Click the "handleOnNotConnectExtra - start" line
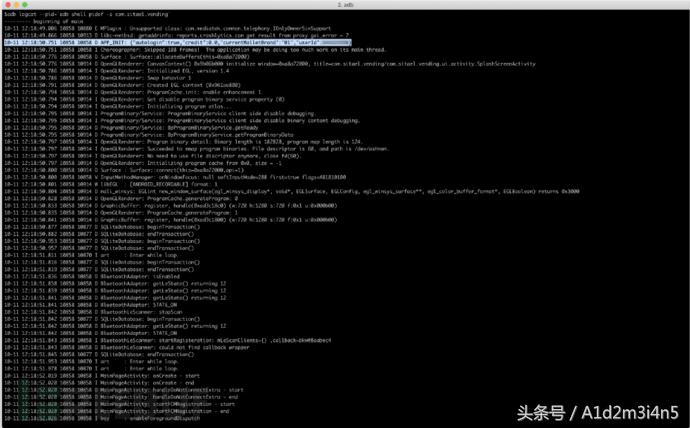Image resolution: width=690 pixels, height=428 pixels. point(124,390)
